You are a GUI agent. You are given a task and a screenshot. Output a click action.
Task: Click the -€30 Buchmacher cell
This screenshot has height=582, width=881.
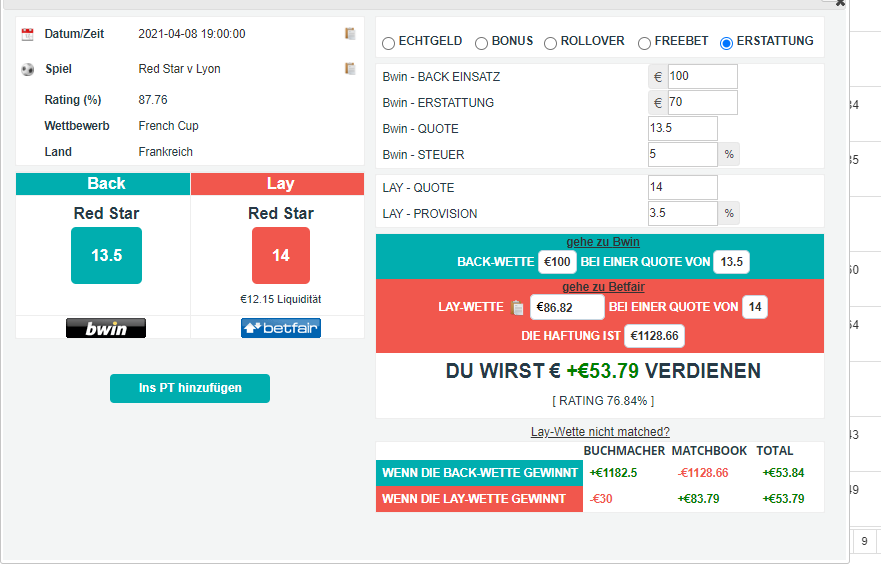[x=601, y=499]
